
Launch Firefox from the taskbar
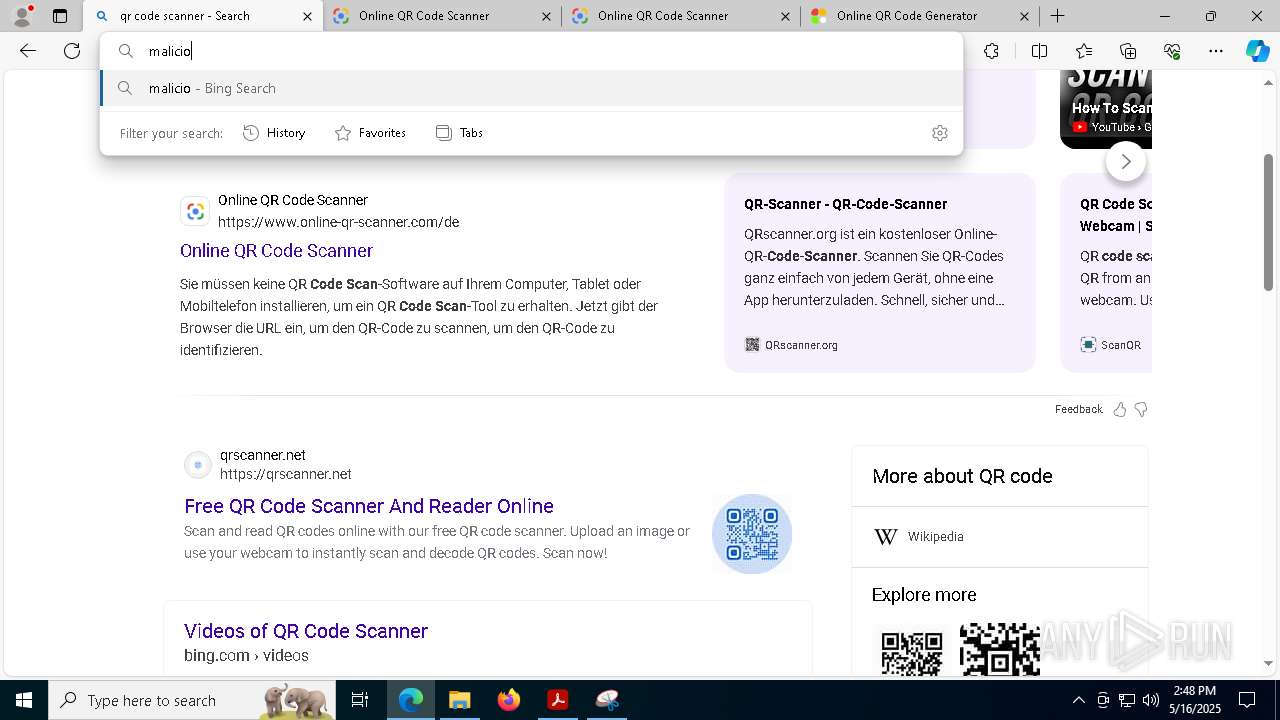tap(509, 700)
